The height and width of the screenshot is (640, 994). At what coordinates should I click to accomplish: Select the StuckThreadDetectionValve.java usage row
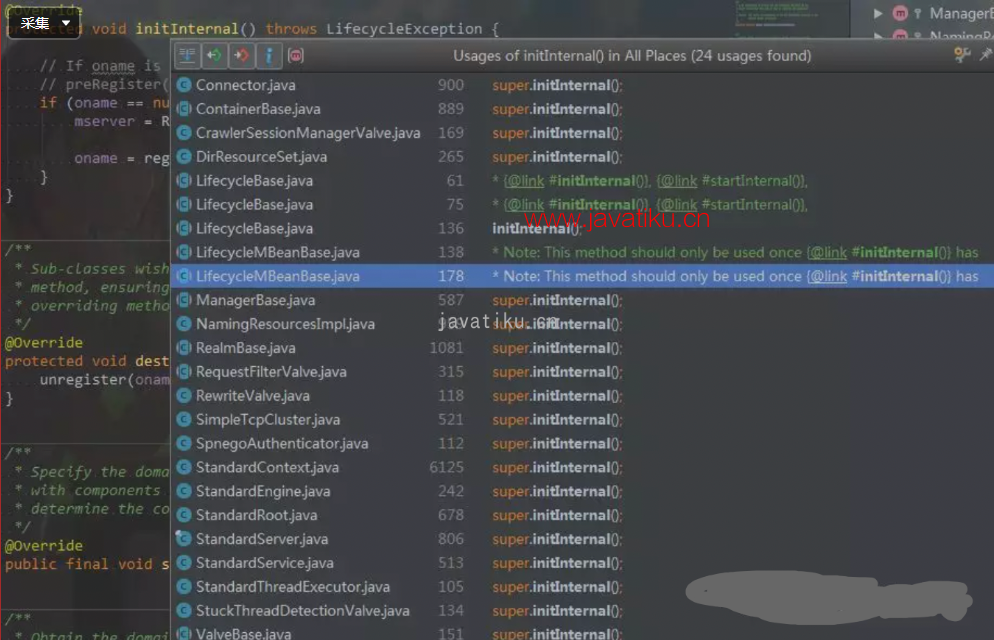[x=582, y=611]
